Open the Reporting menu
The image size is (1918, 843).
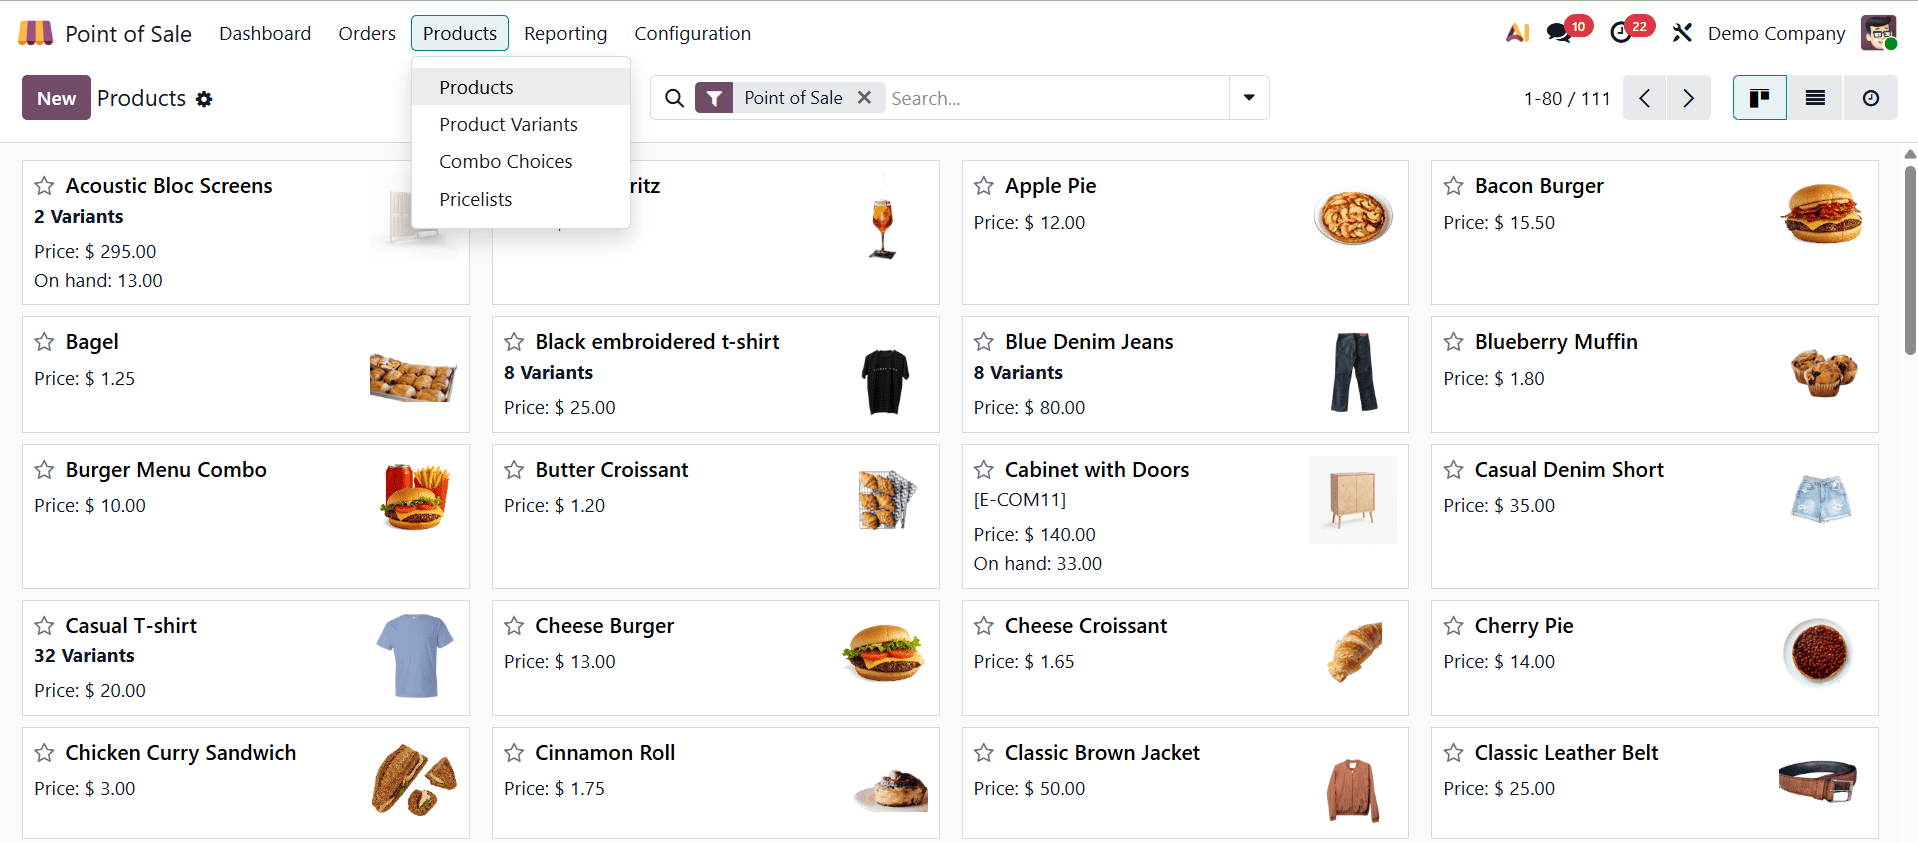(565, 33)
